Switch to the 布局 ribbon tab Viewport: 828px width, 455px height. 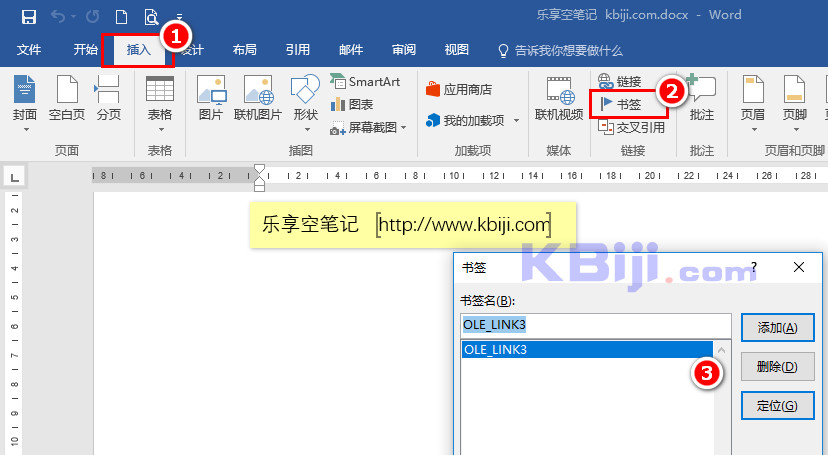tap(244, 50)
